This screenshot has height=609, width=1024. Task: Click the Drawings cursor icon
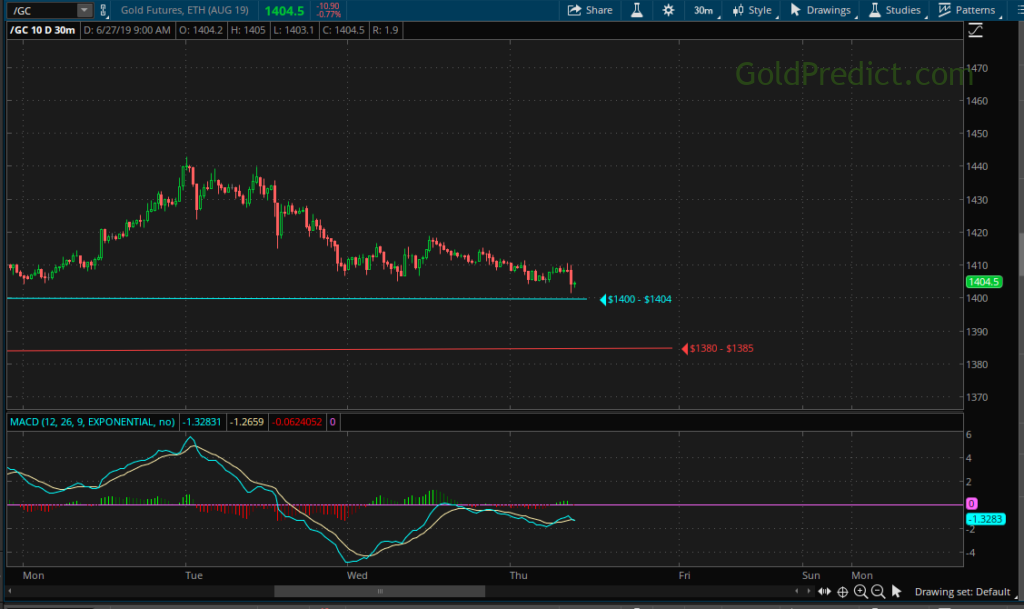[x=794, y=10]
